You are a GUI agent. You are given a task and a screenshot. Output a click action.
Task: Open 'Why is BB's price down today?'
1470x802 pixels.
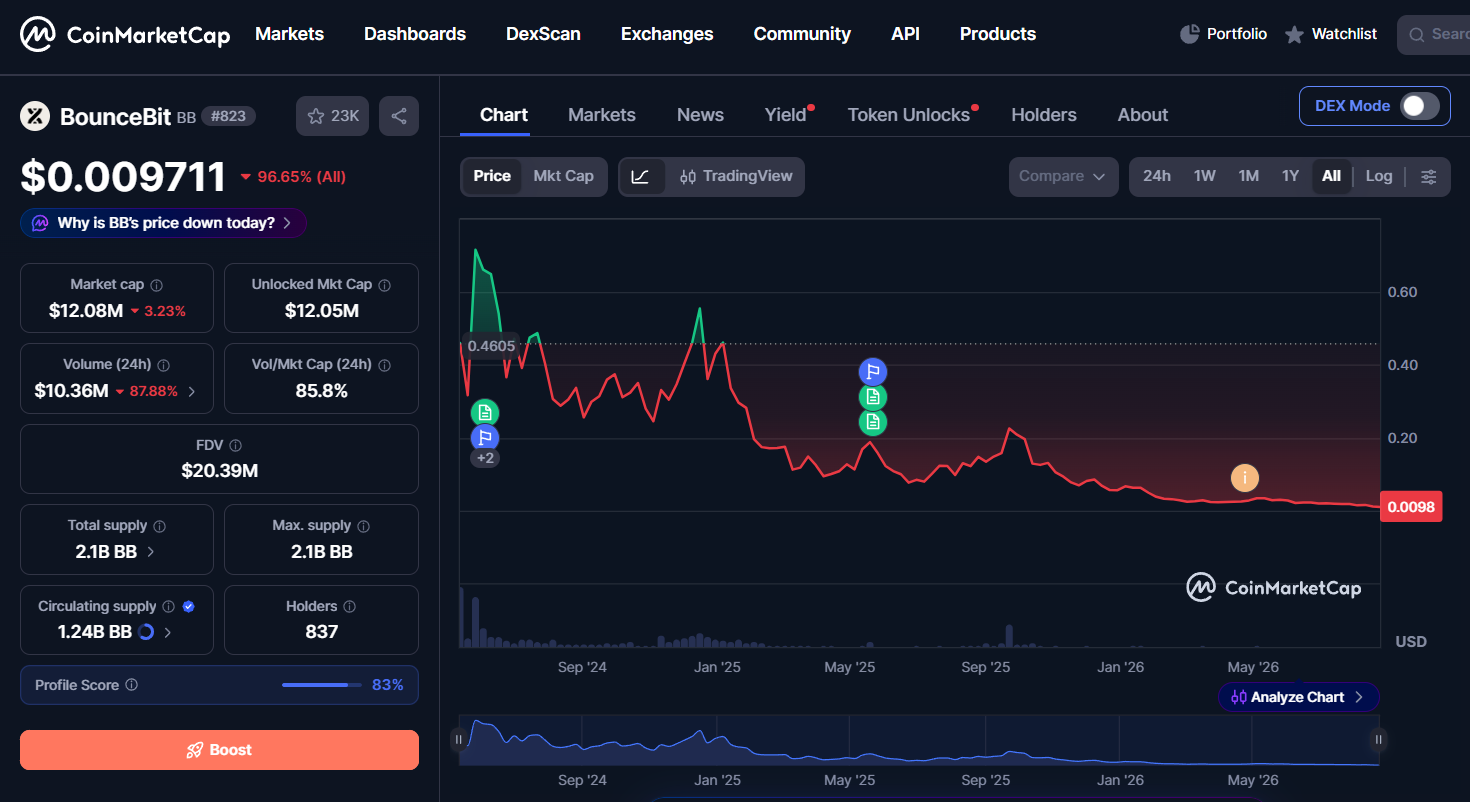pos(164,223)
